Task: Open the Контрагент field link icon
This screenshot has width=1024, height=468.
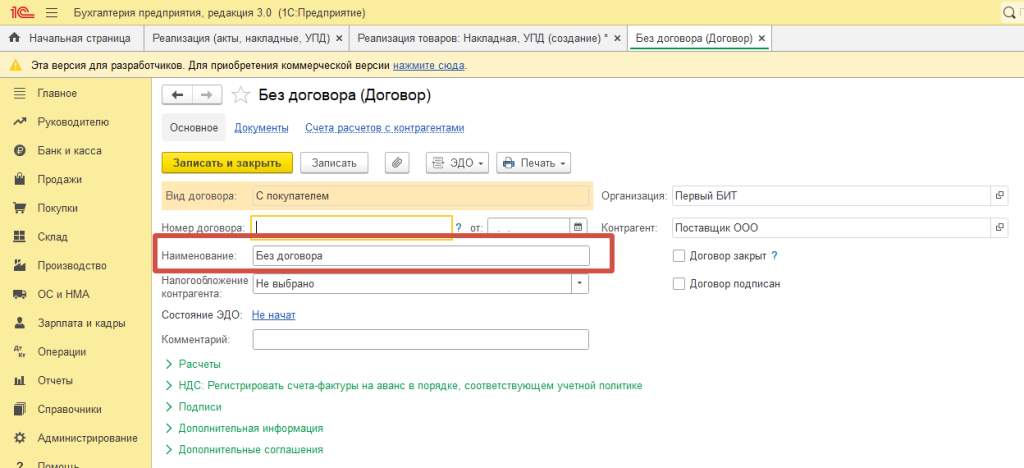Action: pos(1001,228)
